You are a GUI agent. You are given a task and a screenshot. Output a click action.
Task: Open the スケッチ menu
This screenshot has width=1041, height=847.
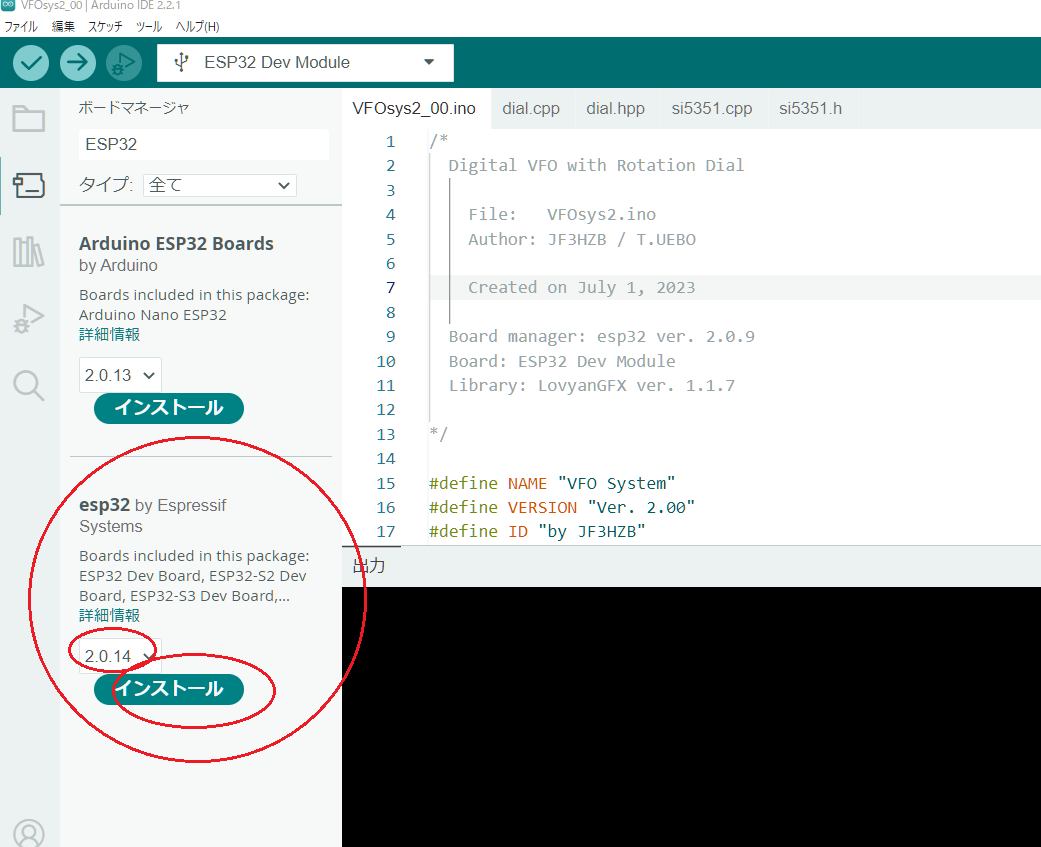tap(105, 27)
